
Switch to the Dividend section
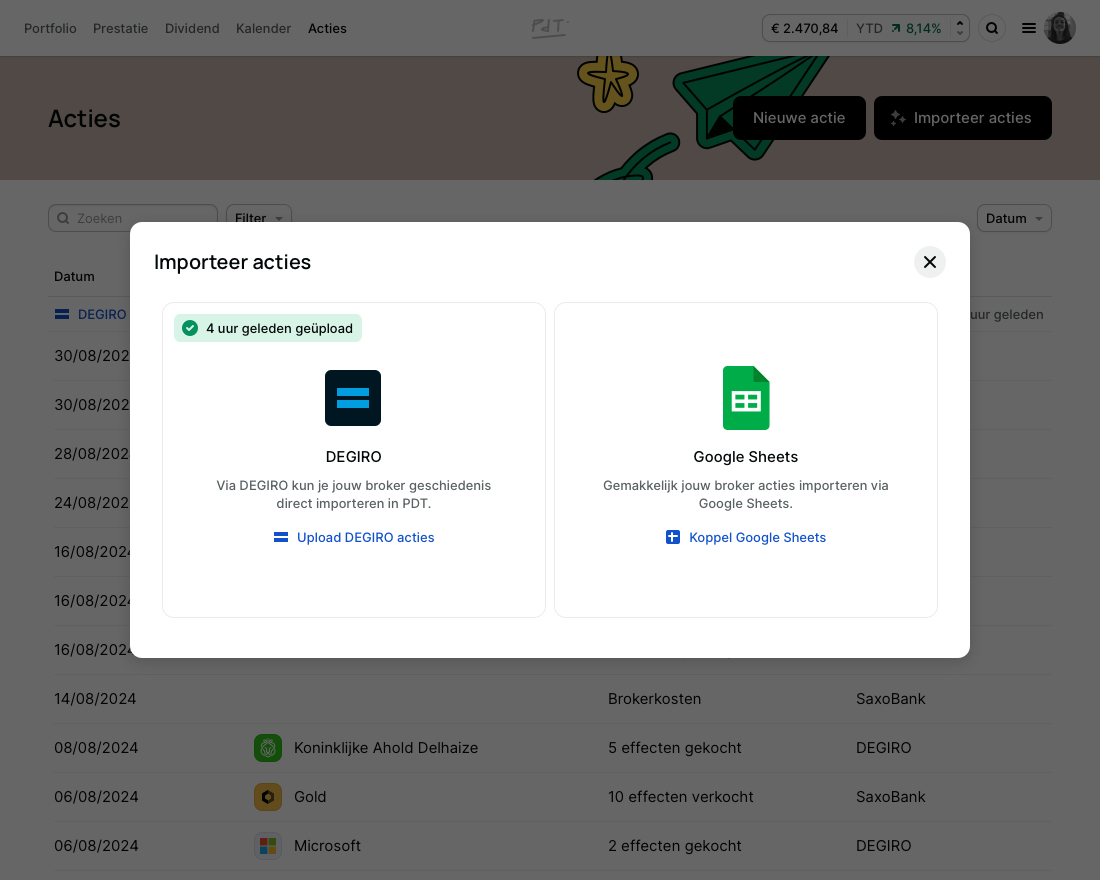point(192,28)
